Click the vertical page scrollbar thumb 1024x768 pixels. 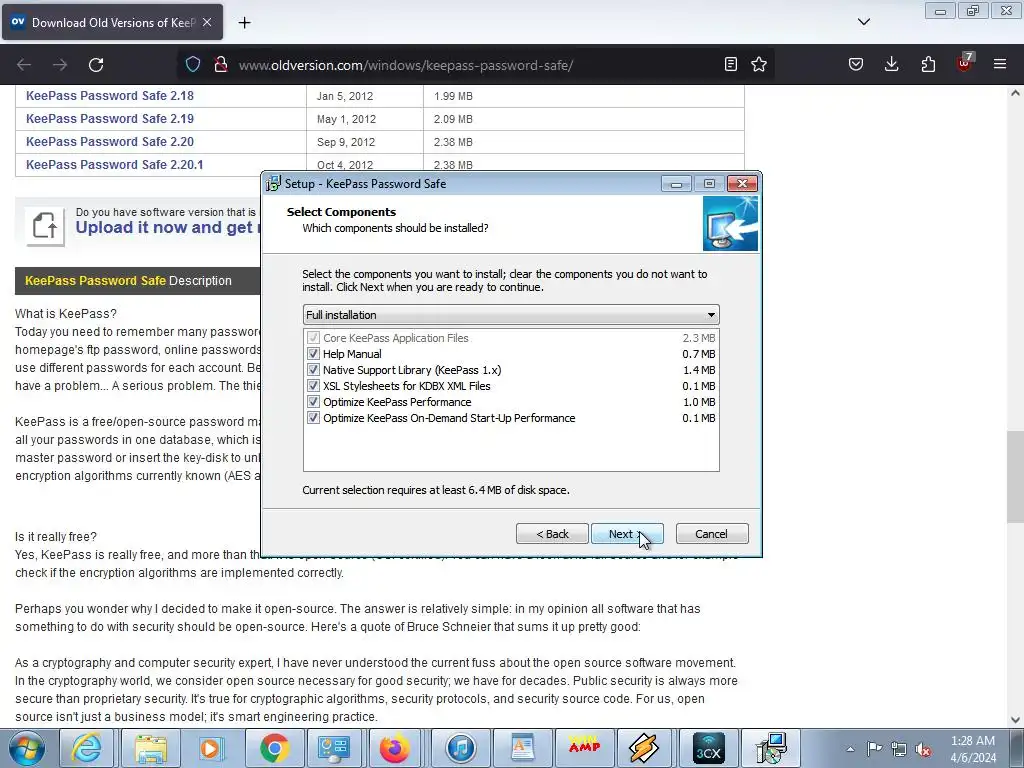click(x=1015, y=477)
